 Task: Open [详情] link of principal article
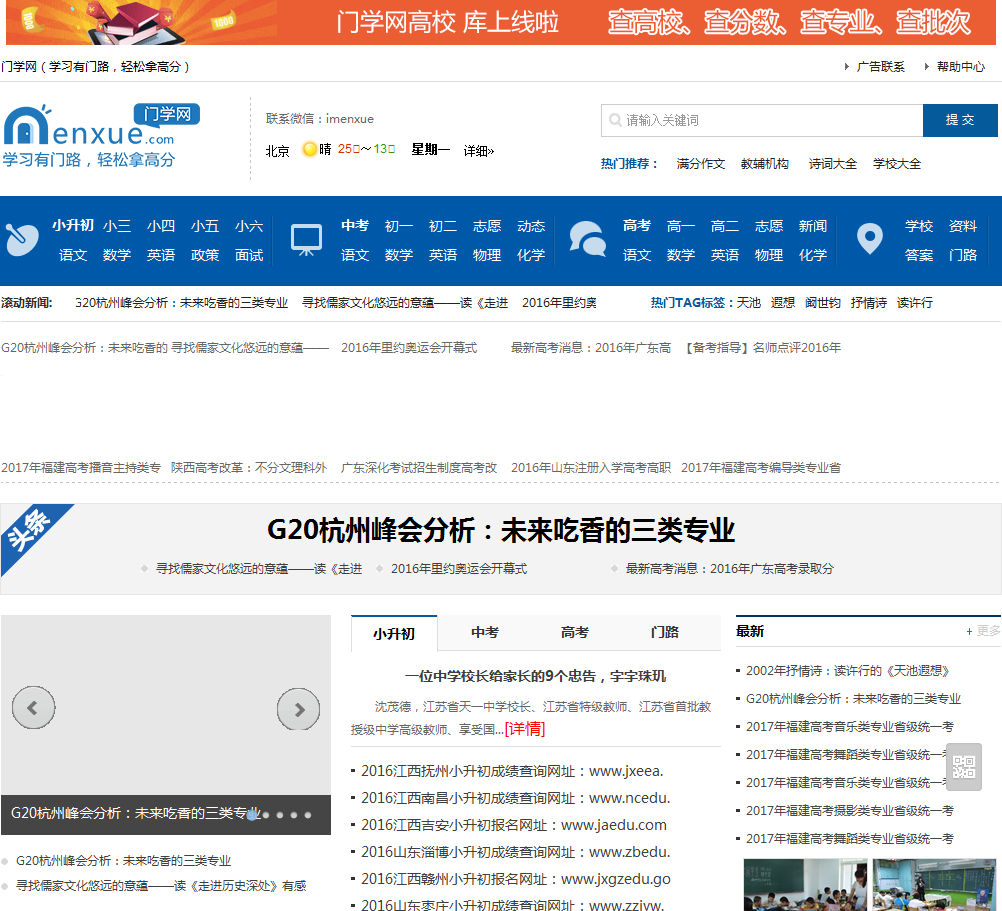[x=525, y=729]
